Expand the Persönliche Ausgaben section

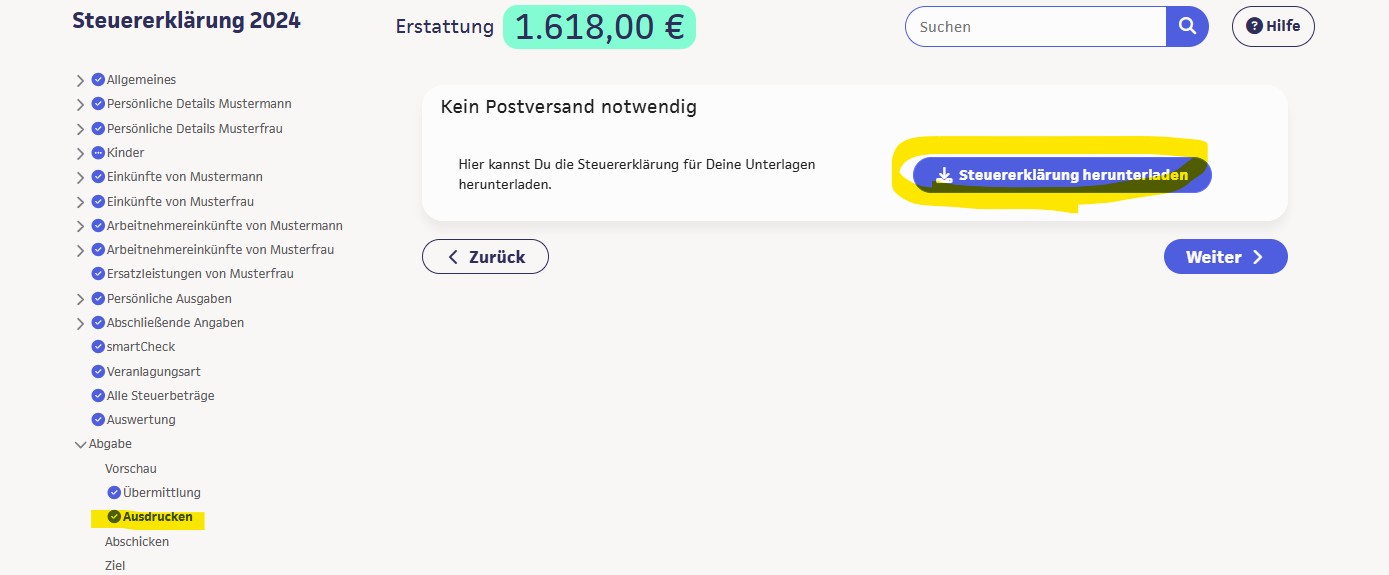(80, 299)
